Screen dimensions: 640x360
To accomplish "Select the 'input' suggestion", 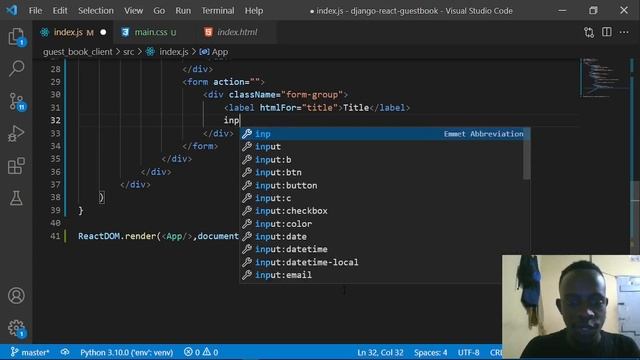I will click(381, 147).
